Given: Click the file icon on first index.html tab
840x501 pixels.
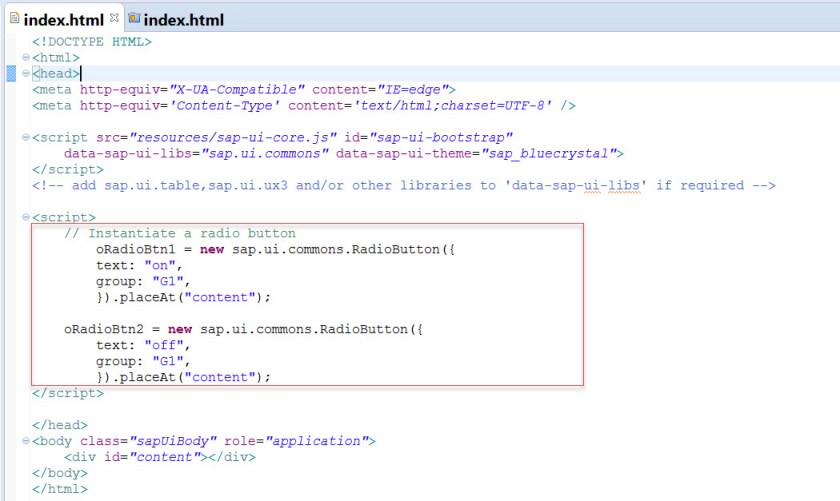Looking at the screenshot, I should tap(14, 19).
